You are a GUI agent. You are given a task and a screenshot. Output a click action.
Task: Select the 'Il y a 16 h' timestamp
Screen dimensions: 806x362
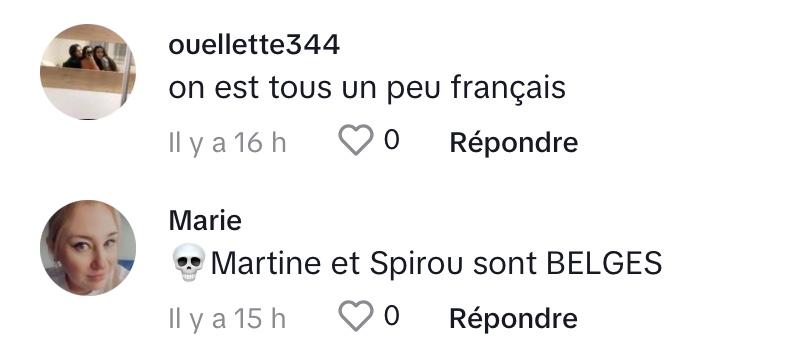[x=227, y=142]
